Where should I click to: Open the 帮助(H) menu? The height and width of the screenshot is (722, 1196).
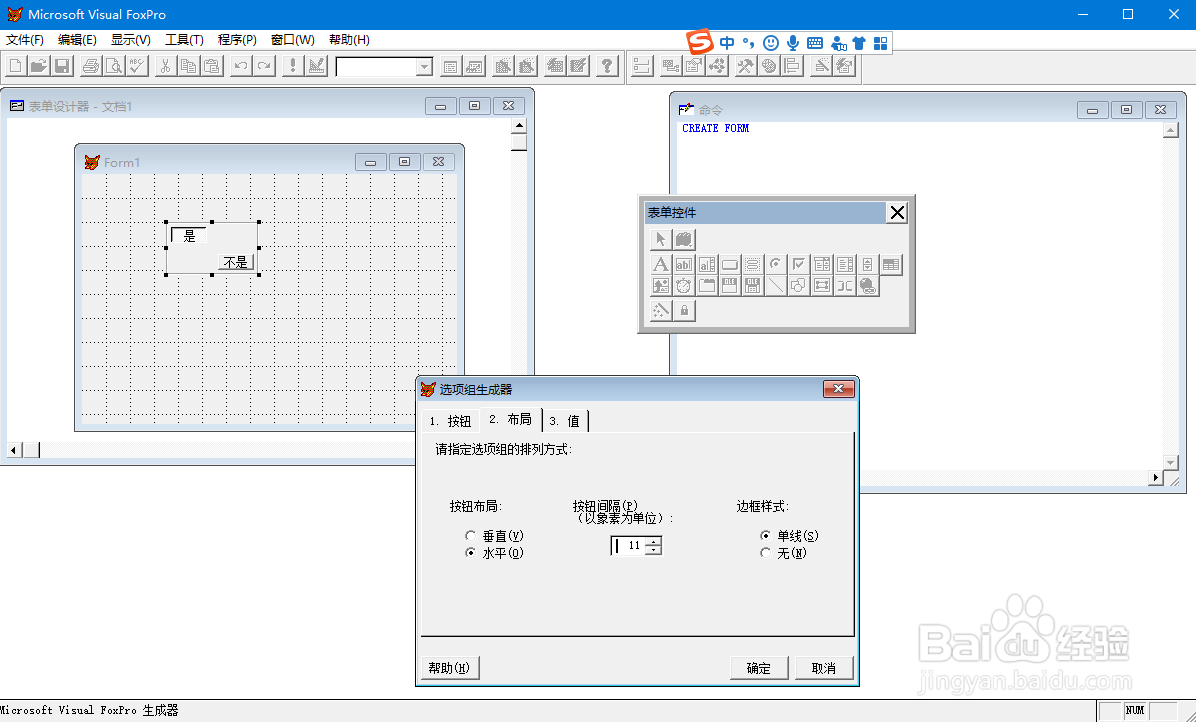tap(349, 40)
